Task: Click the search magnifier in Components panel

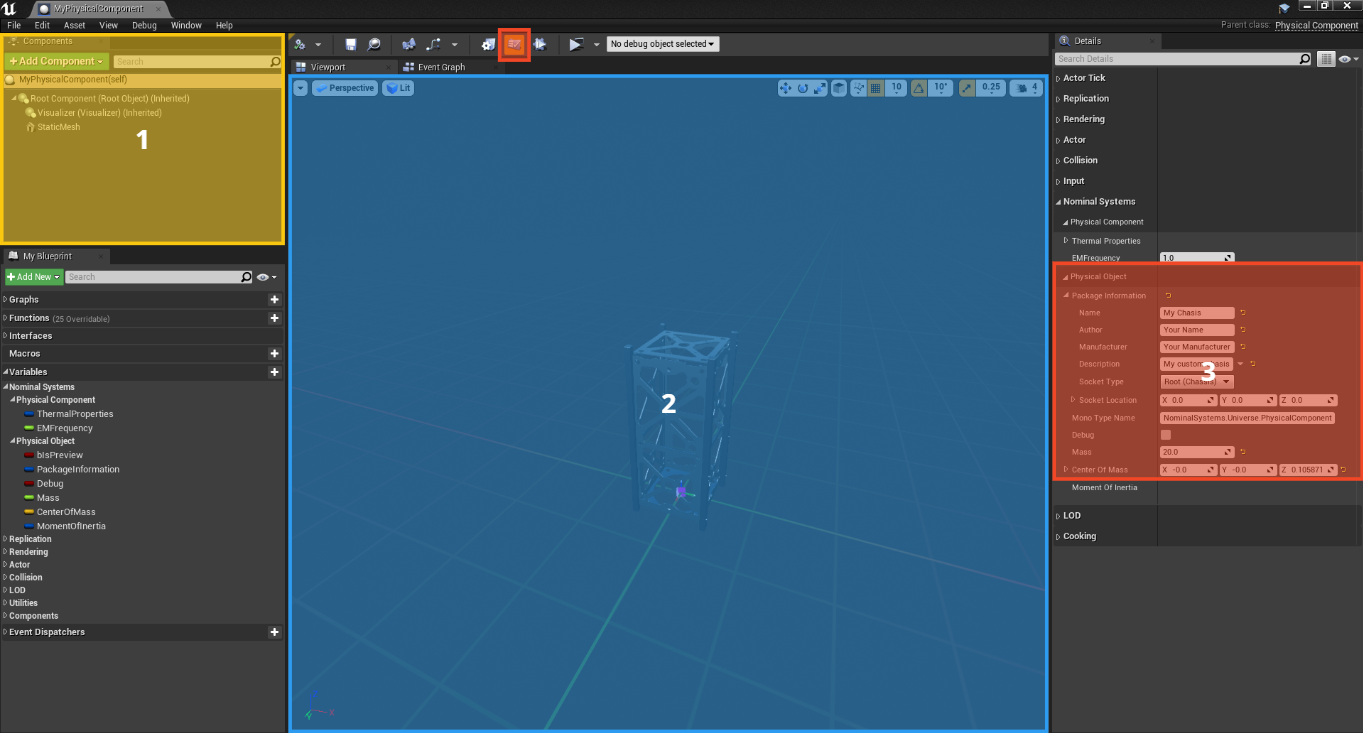Action: (275, 61)
